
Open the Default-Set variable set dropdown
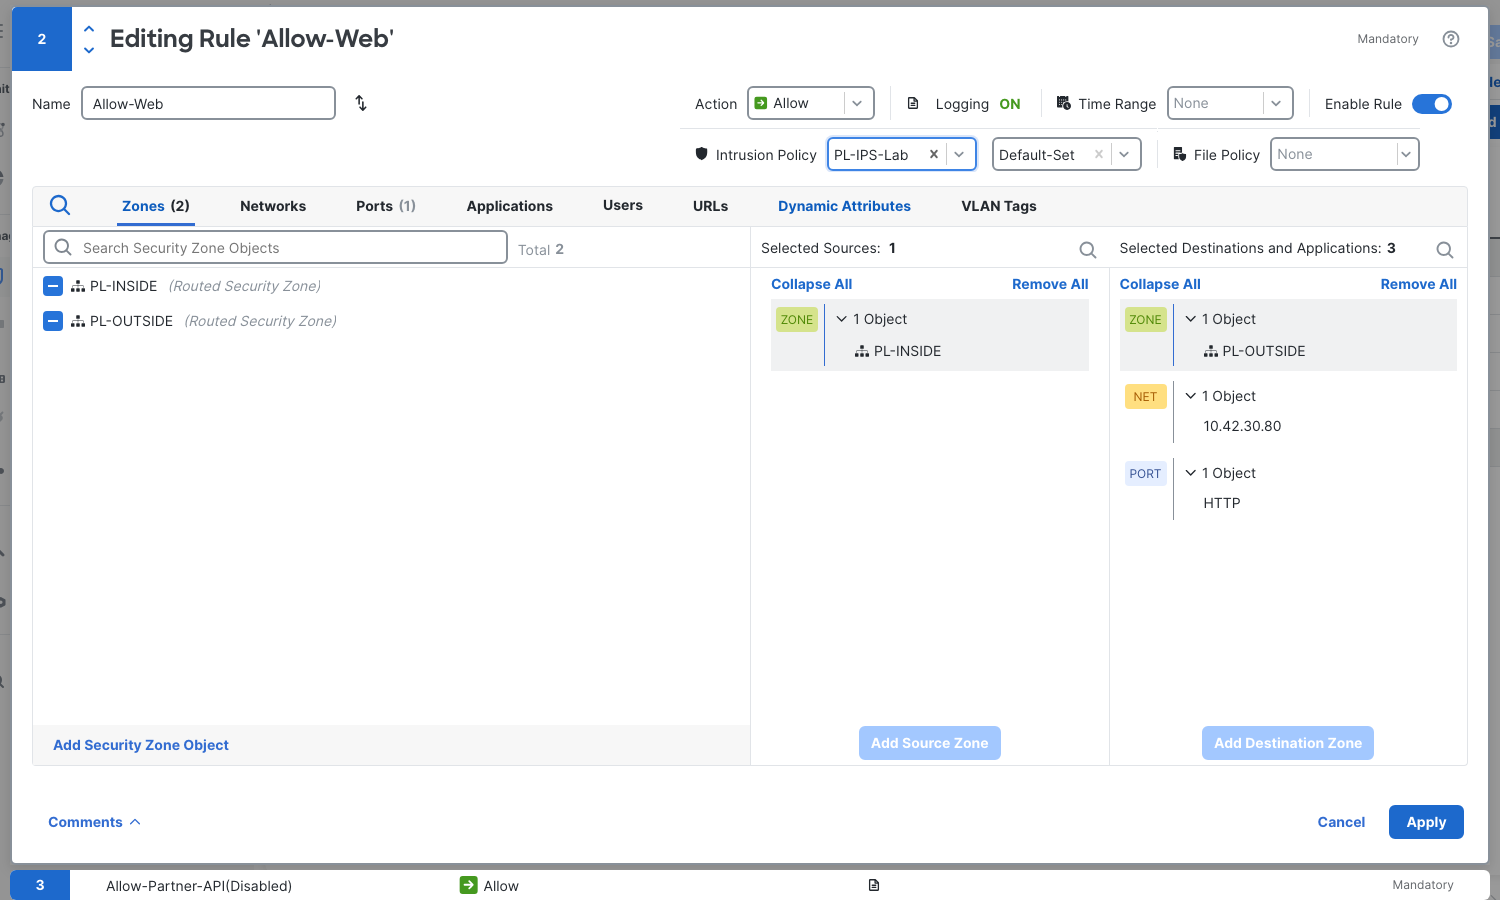1124,154
